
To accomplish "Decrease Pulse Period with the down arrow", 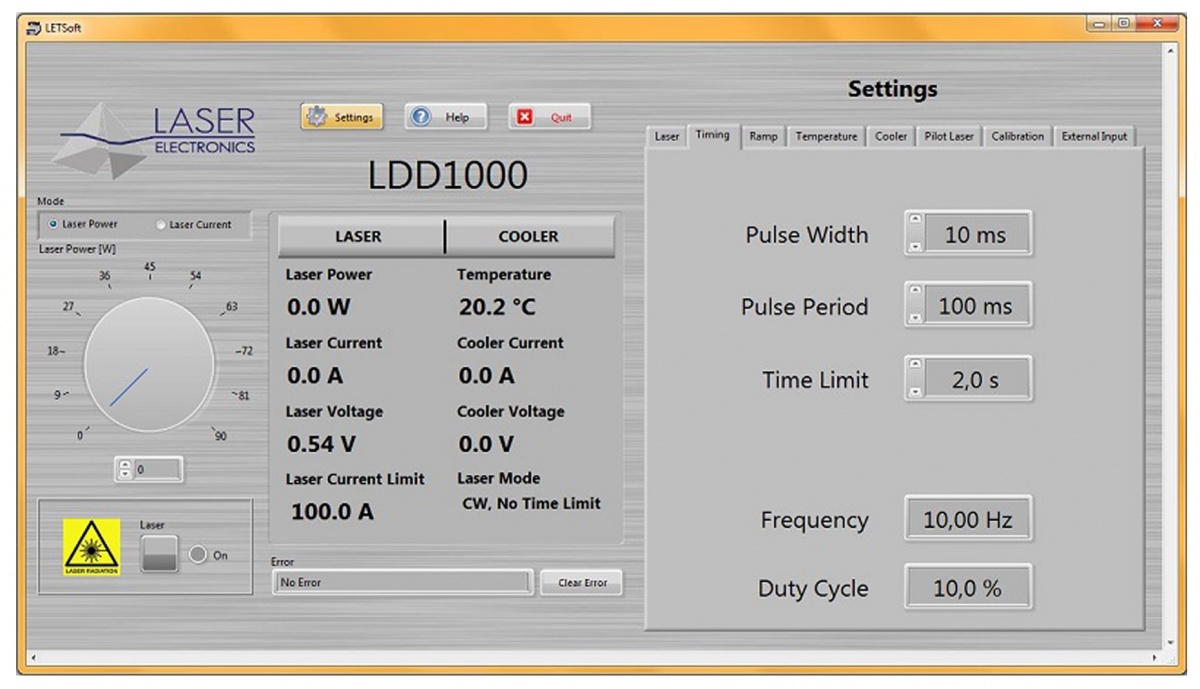I will click(x=915, y=318).
